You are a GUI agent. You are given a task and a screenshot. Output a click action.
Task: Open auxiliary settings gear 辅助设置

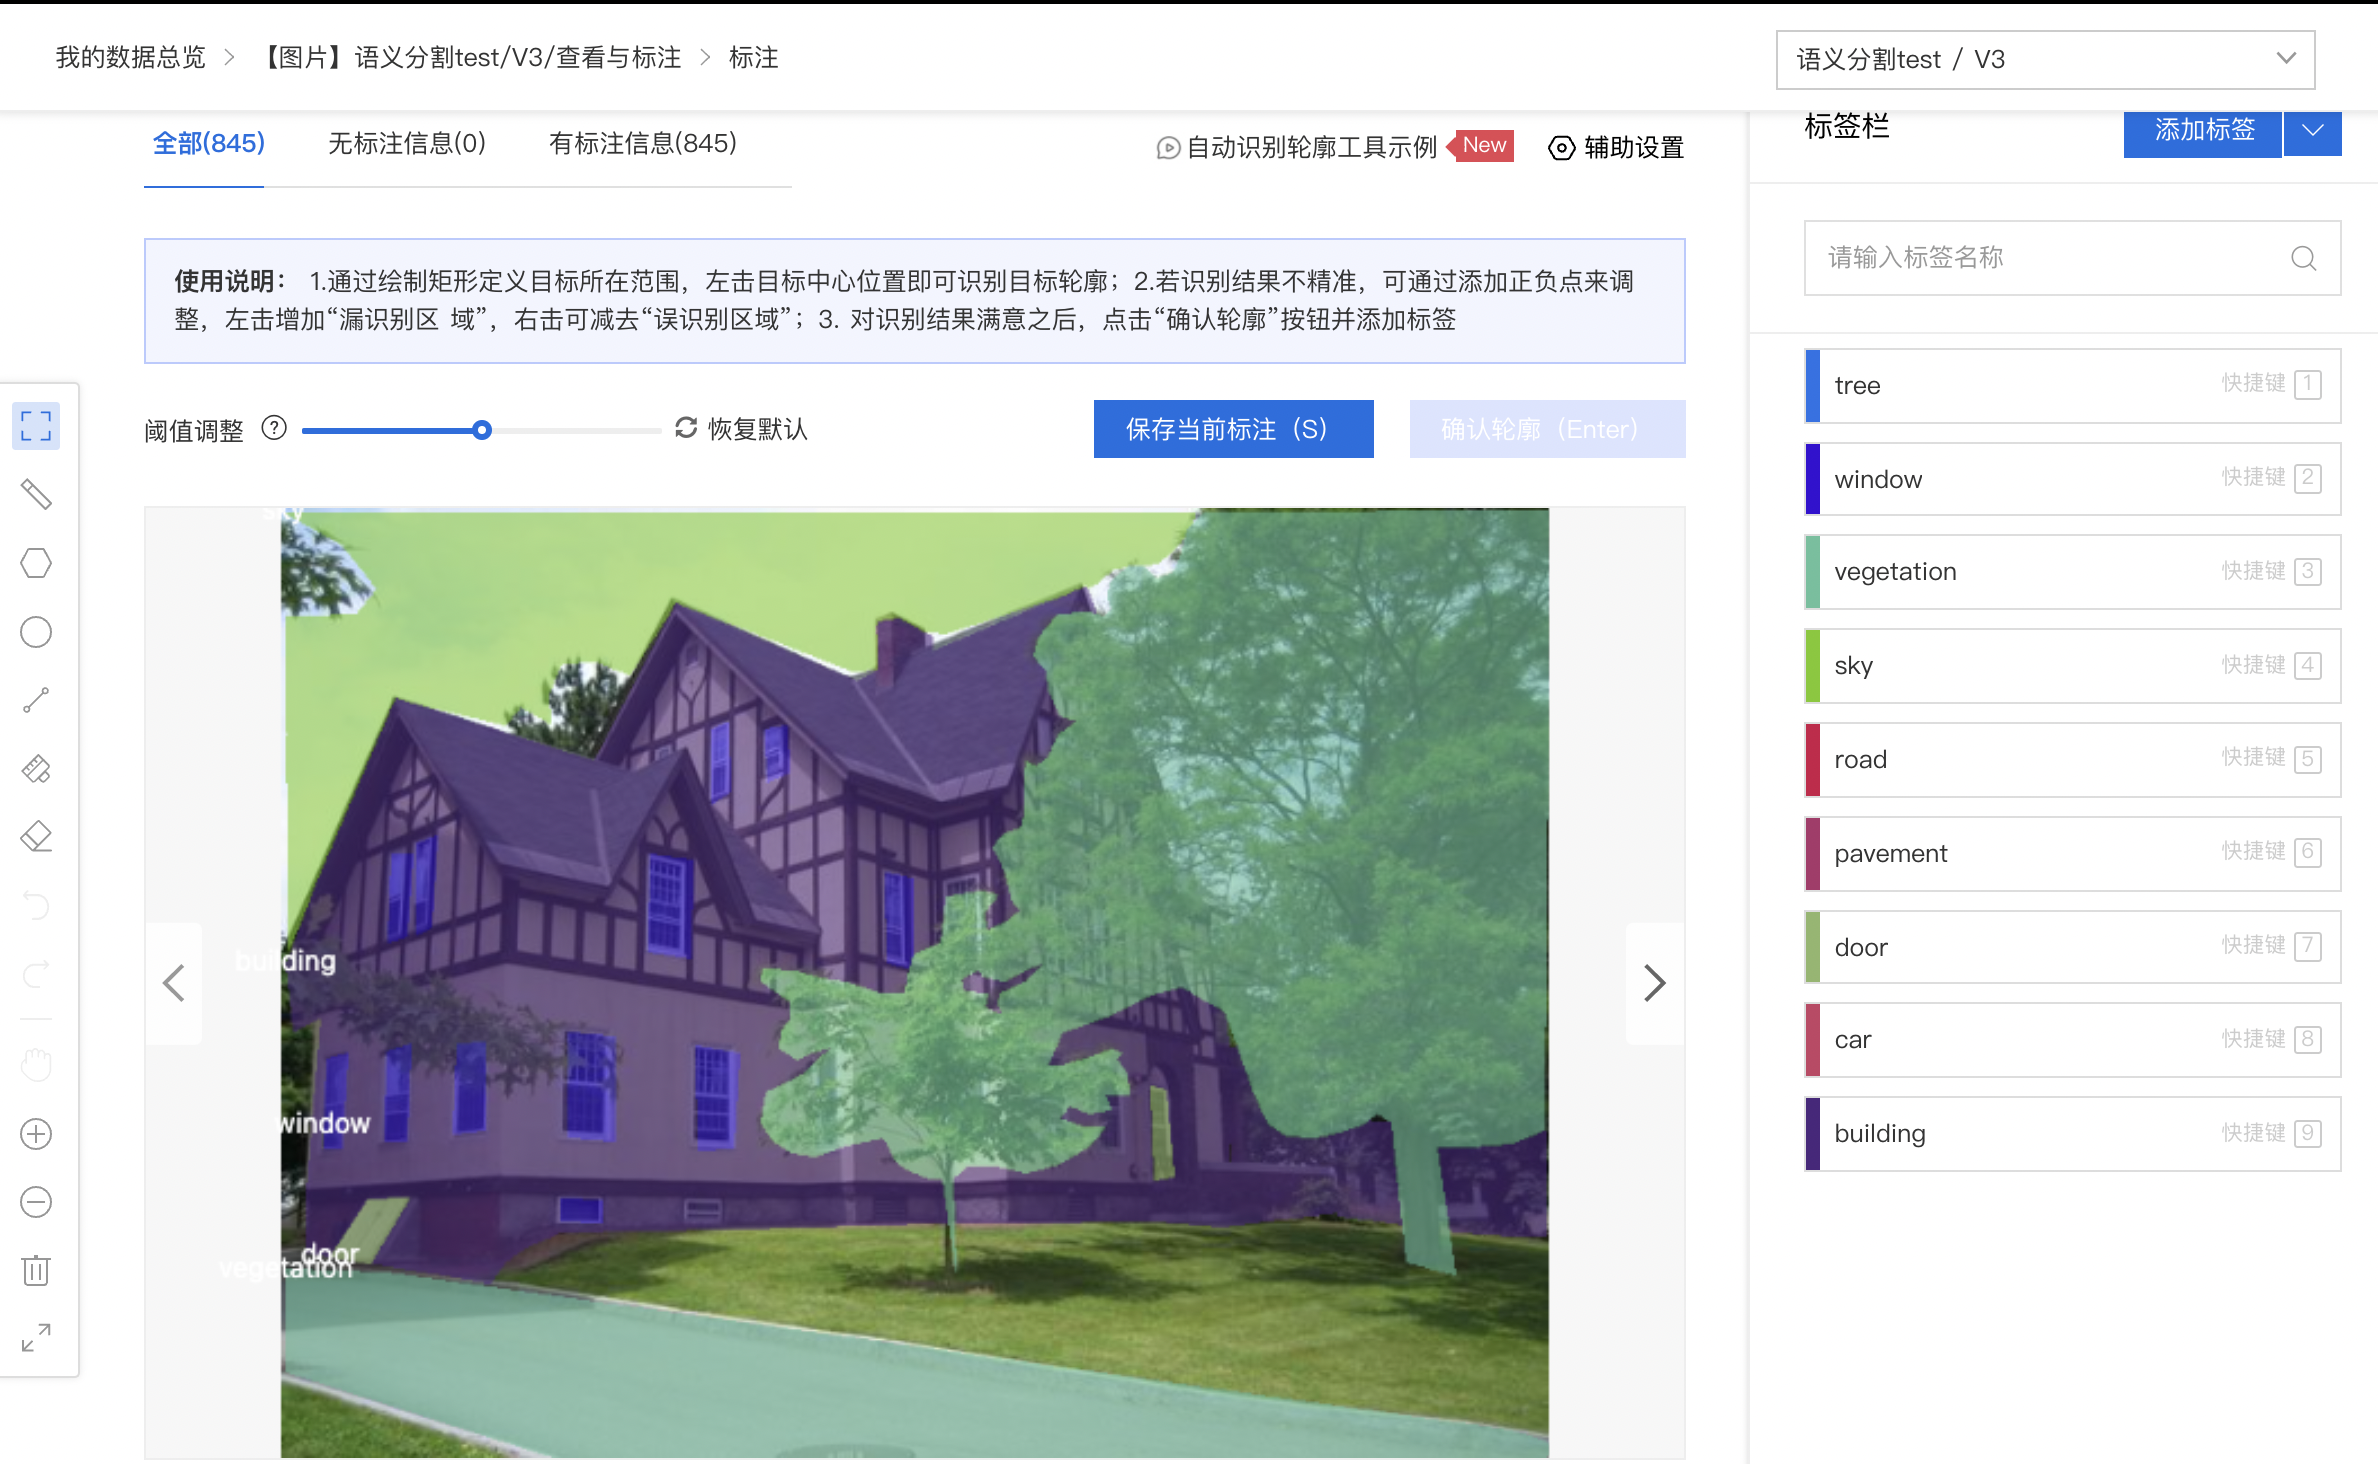tap(1616, 148)
